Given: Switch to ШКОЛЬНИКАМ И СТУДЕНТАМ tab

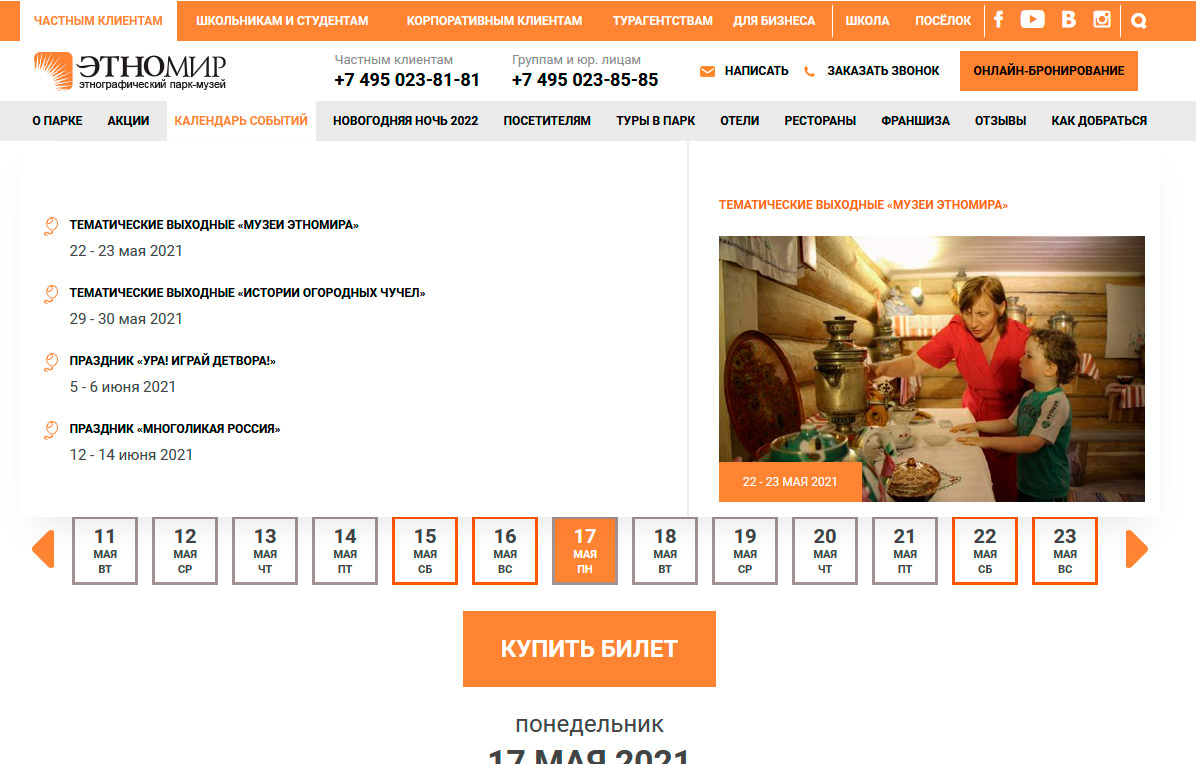Looking at the screenshot, I should (x=281, y=21).
